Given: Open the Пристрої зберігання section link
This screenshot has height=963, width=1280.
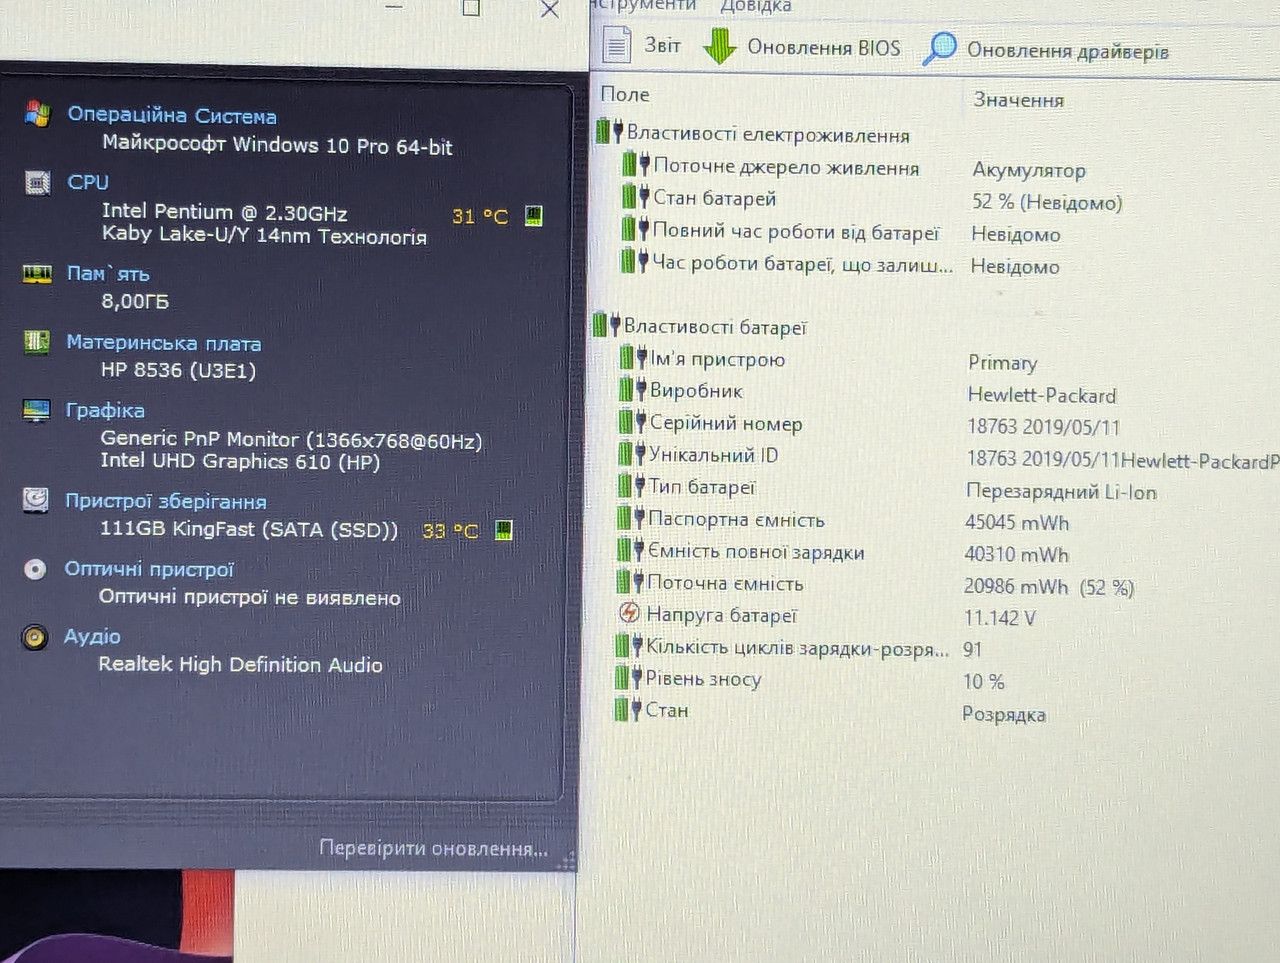Looking at the screenshot, I should tap(165, 501).
